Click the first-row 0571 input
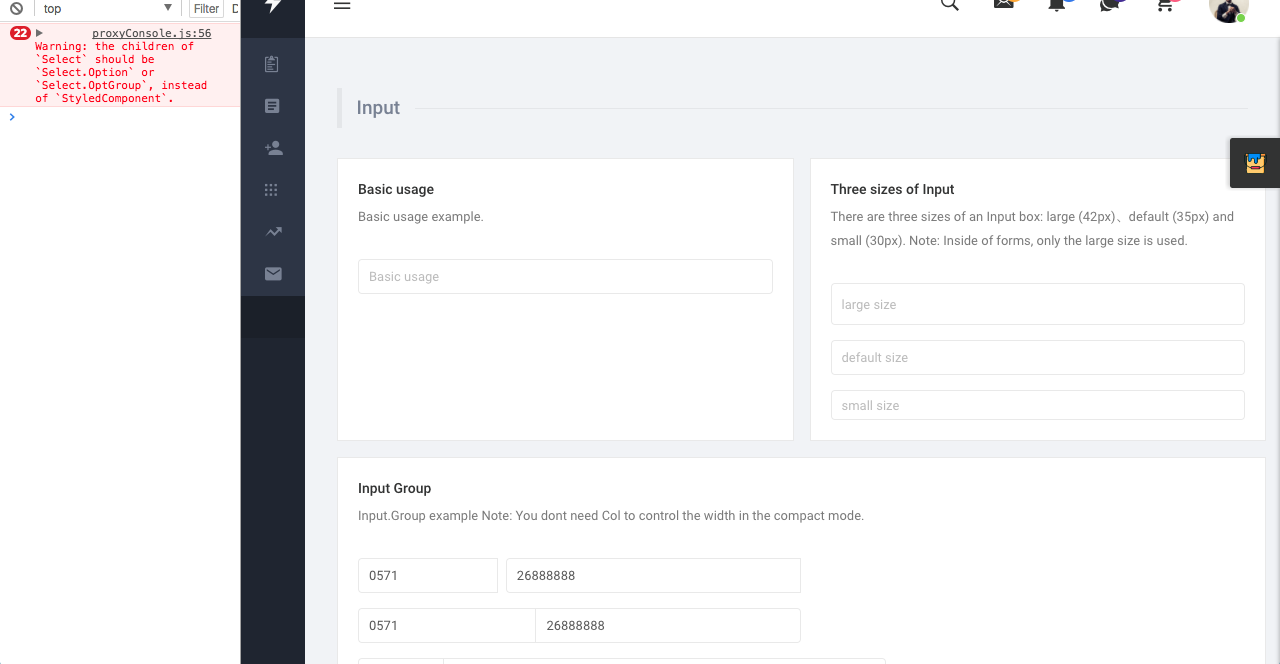 point(428,576)
